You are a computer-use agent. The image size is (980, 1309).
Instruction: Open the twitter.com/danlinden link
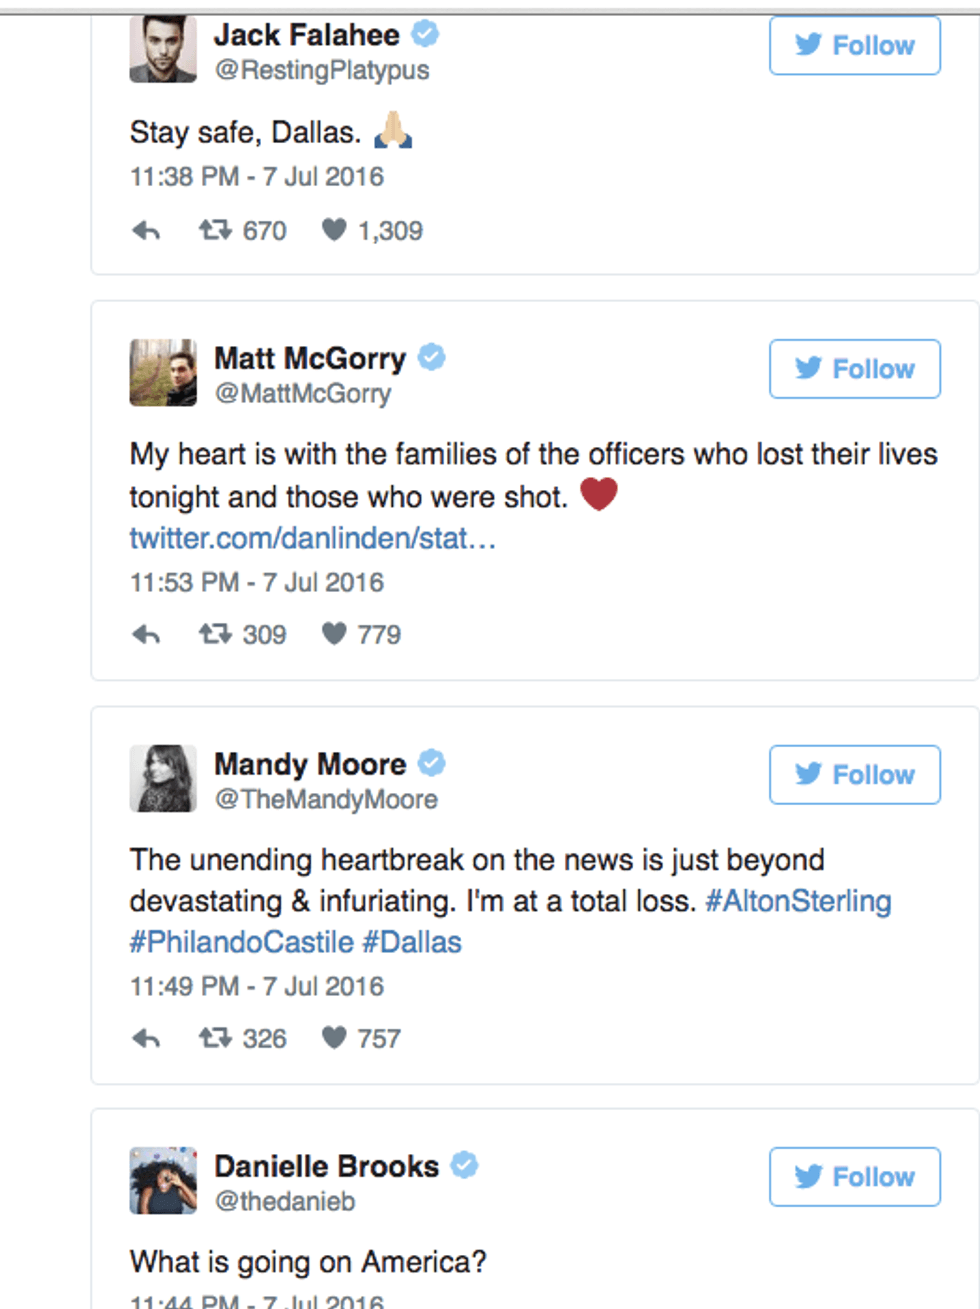312,539
